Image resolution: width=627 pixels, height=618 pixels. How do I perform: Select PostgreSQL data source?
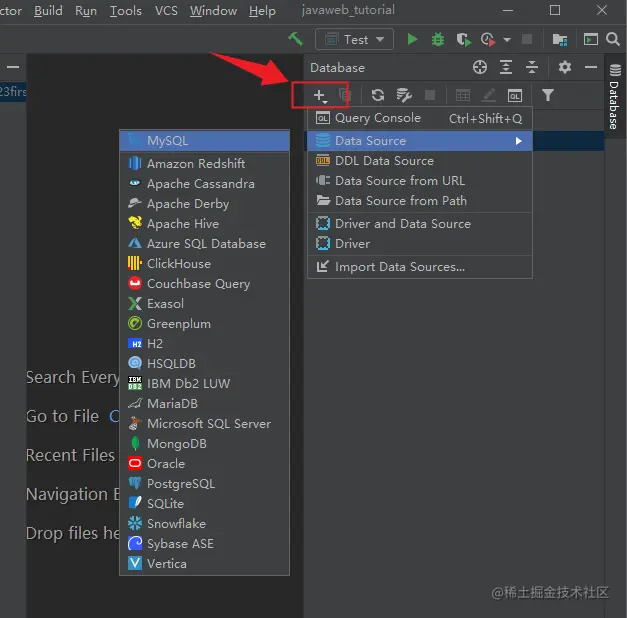point(204,484)
